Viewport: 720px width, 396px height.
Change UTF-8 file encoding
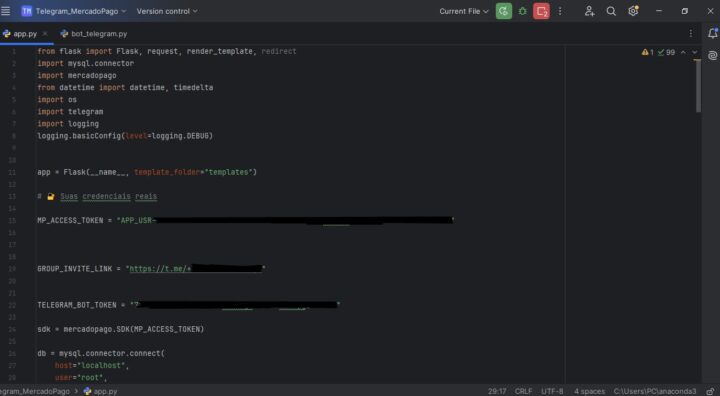552,391
